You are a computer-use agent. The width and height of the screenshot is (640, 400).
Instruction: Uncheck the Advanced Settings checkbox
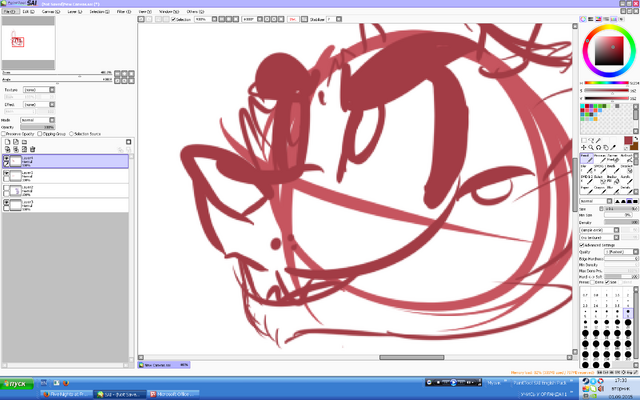(x=582, y=245)
